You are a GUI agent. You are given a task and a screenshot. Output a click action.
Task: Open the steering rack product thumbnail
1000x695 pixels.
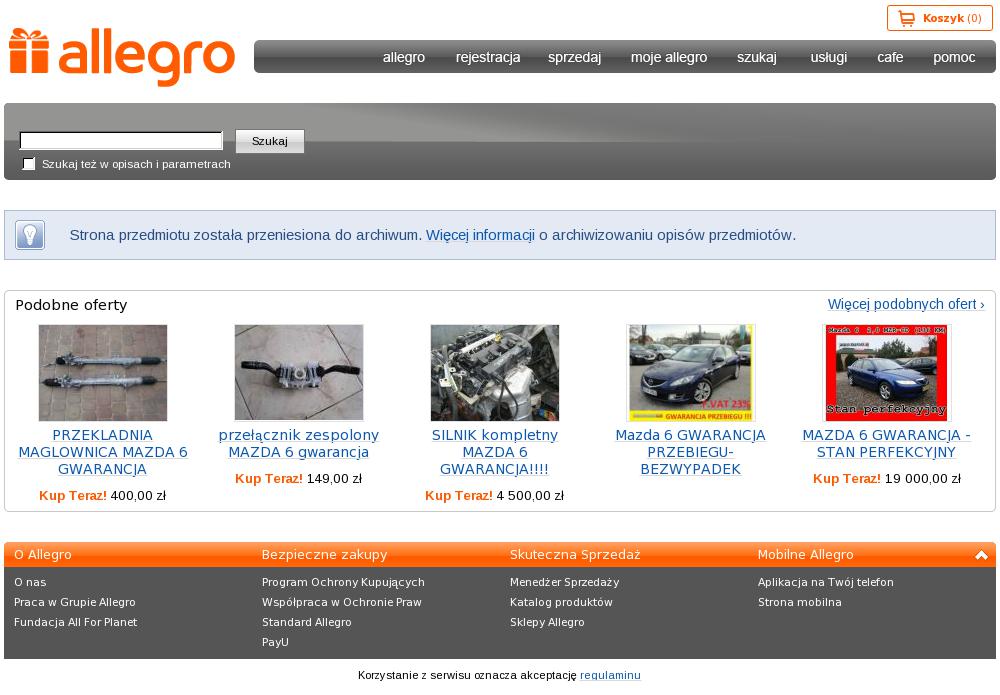(103, 373)
